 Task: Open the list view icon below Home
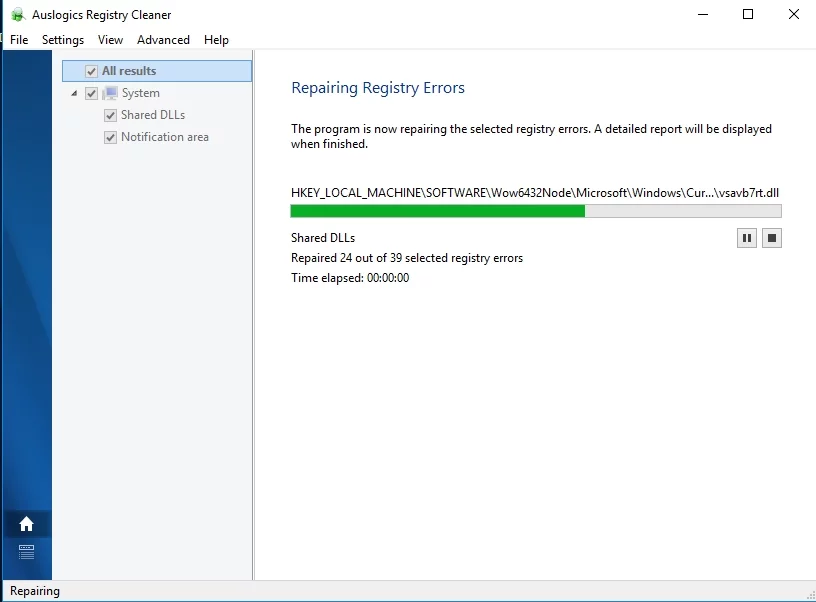(26, 551)
